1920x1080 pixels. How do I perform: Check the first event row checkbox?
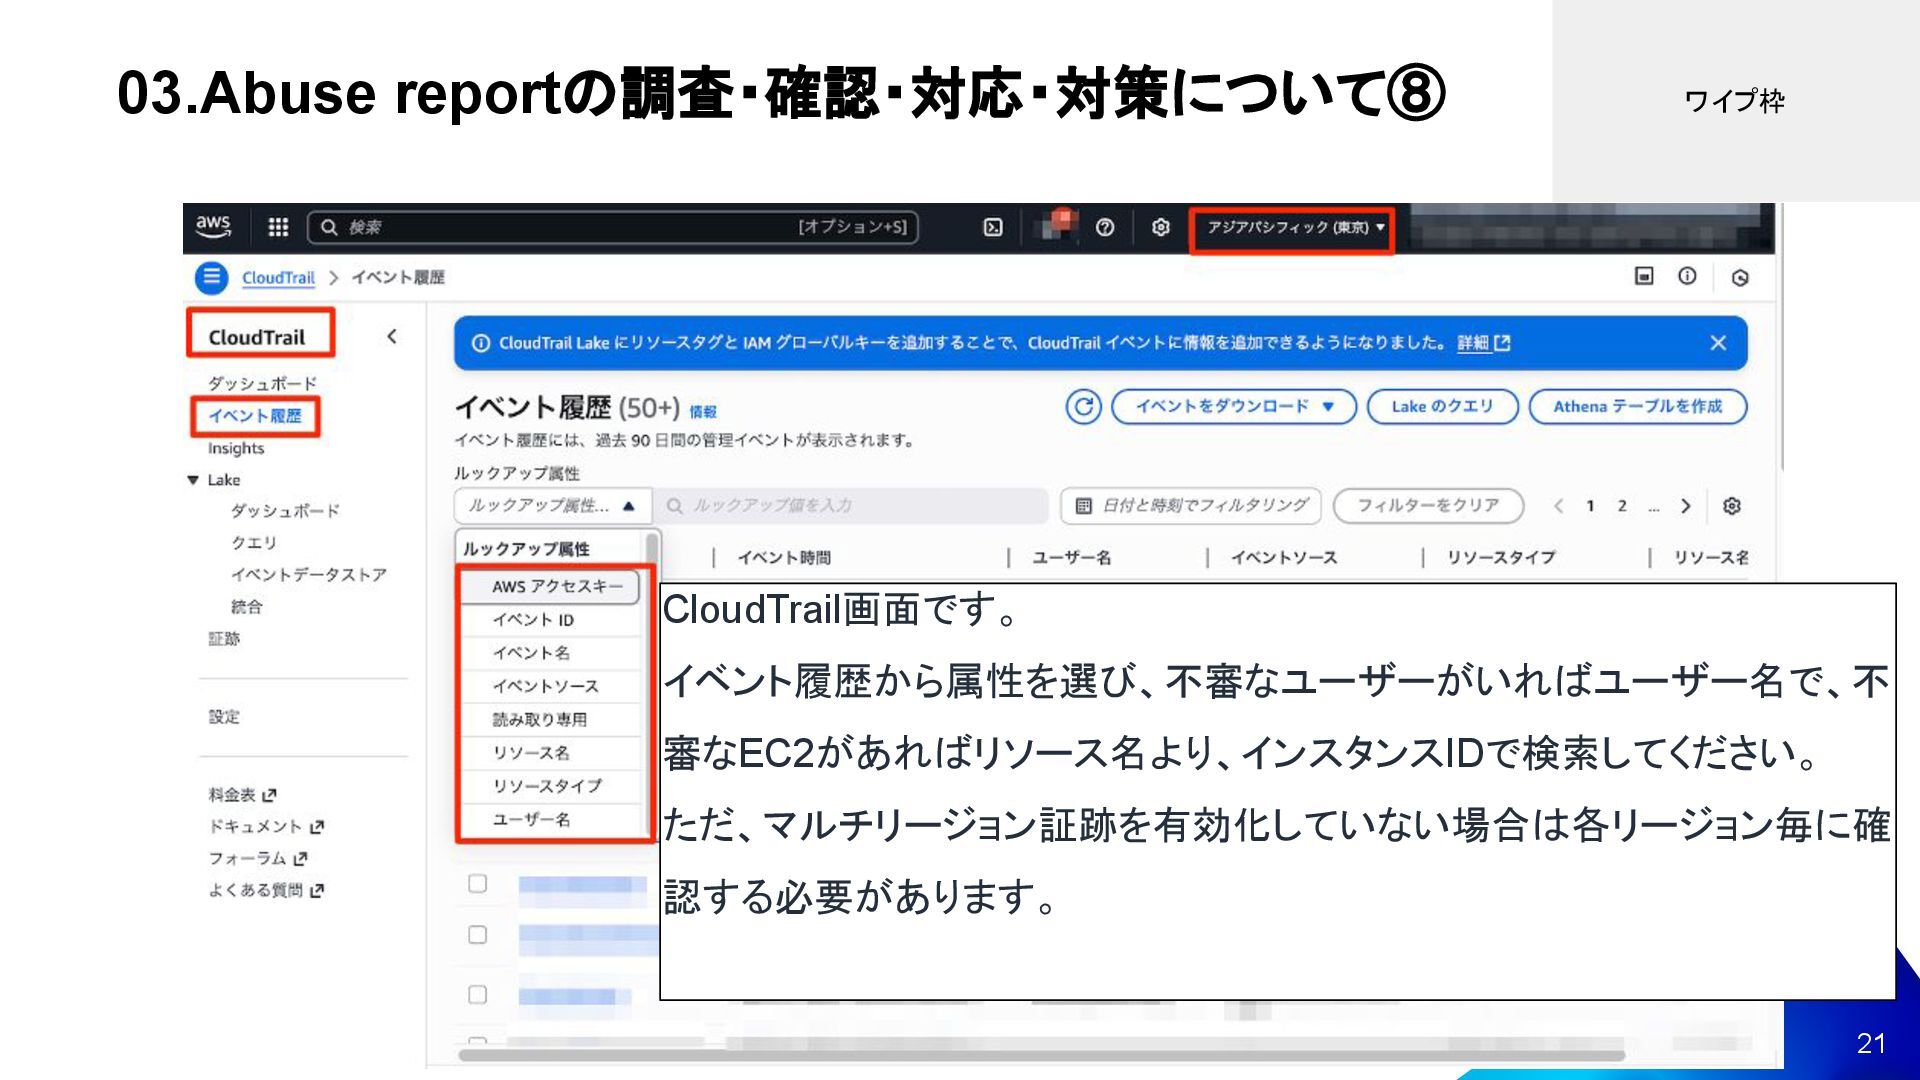pyautogui.click(x=478, y=884)
